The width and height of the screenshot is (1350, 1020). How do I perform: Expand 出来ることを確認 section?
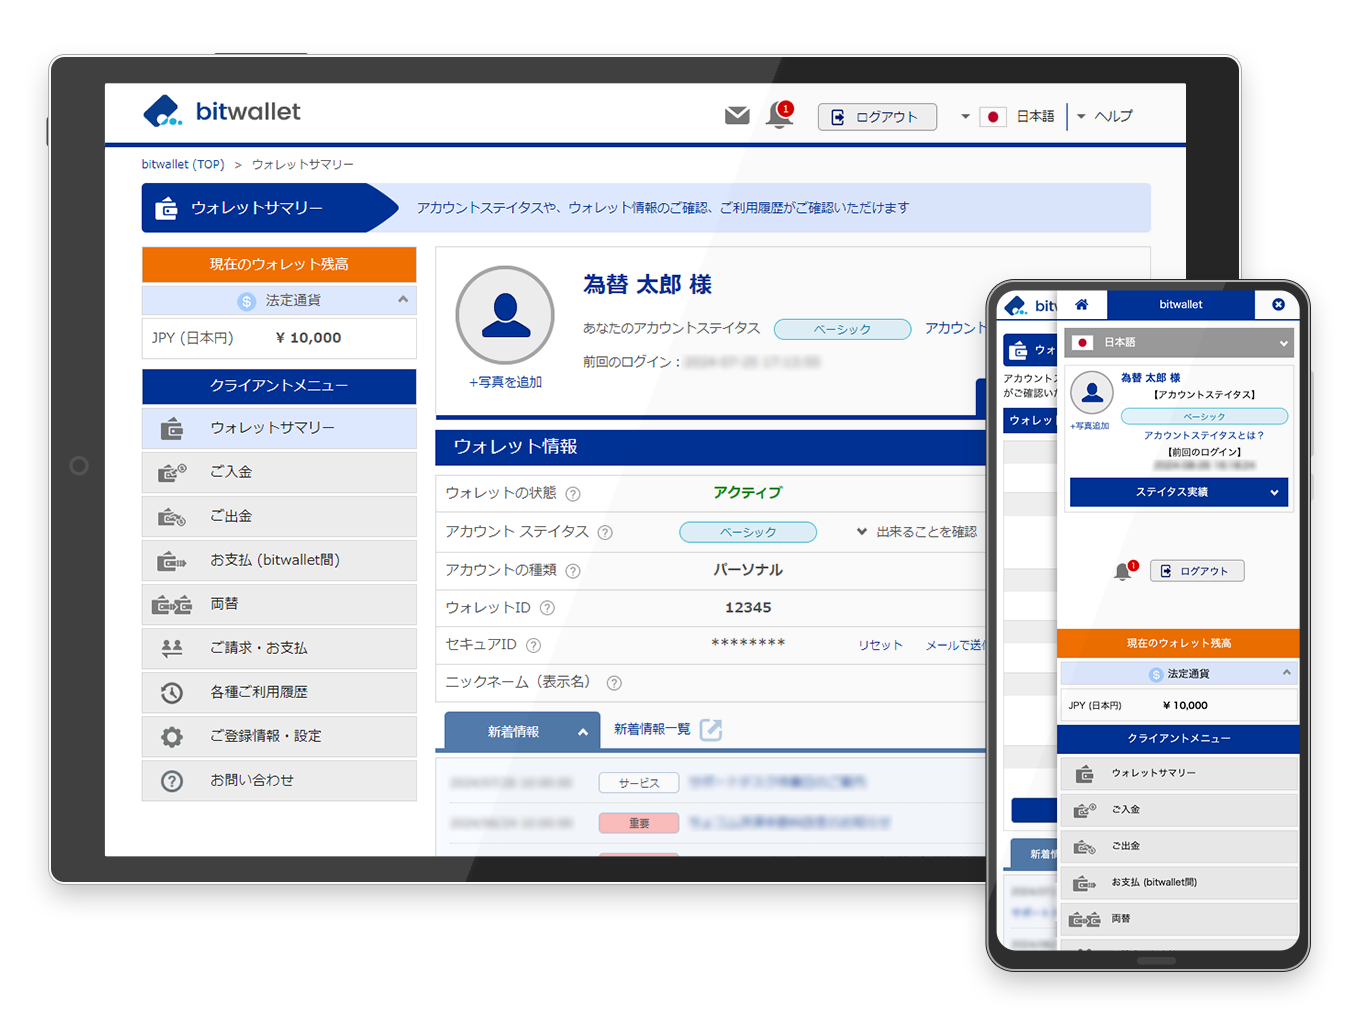(x=917, y=532)
